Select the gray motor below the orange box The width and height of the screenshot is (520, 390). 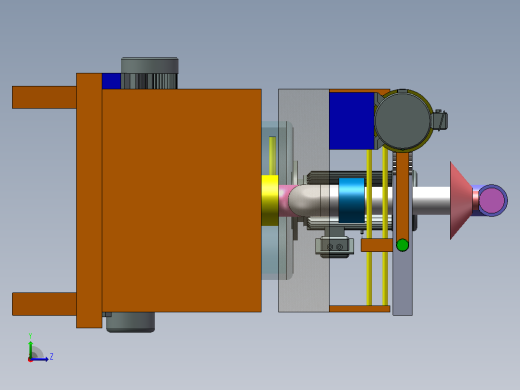[130, 322]
